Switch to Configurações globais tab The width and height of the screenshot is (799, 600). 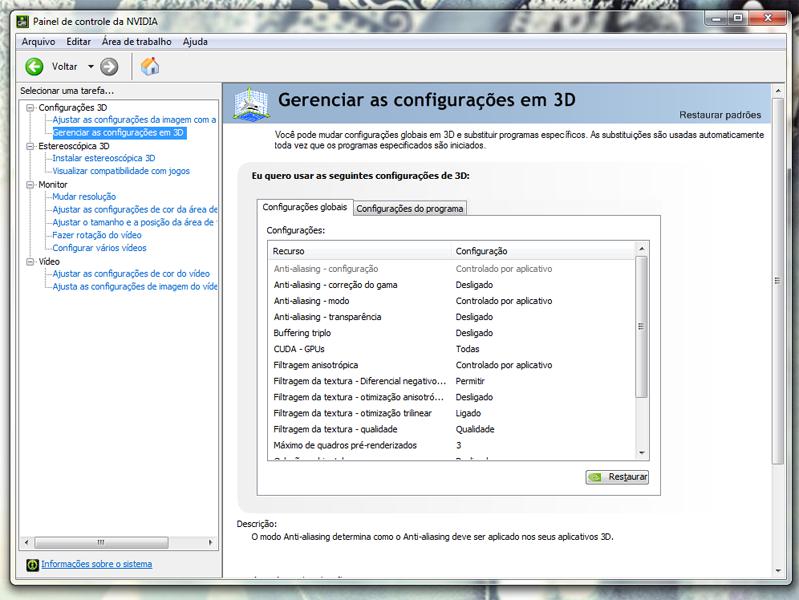pos(305,207)
